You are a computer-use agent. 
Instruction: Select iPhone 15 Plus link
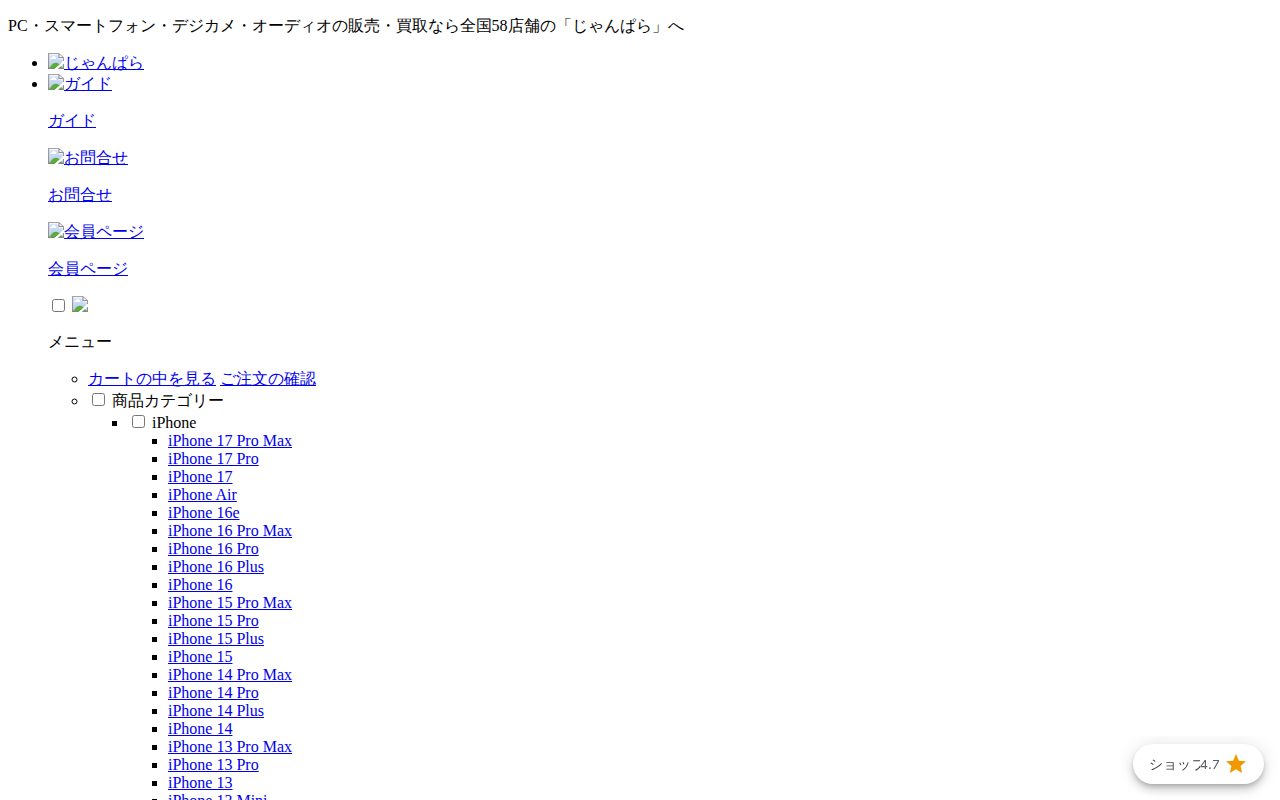pyautogui.click(x=216, y=639)
